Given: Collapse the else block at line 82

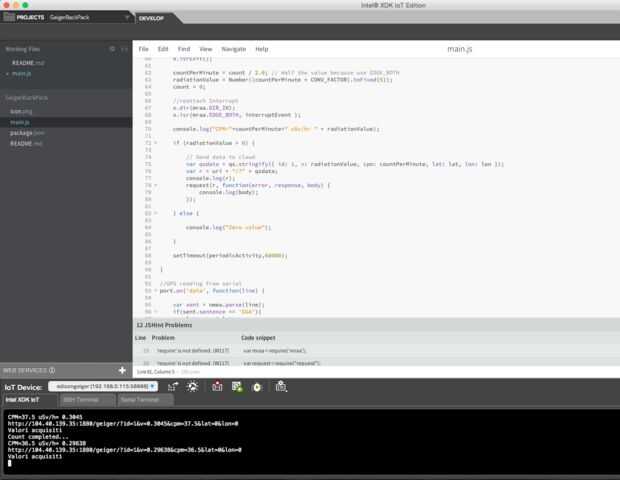Looking at the screenshot, I should tap(155, 213).
